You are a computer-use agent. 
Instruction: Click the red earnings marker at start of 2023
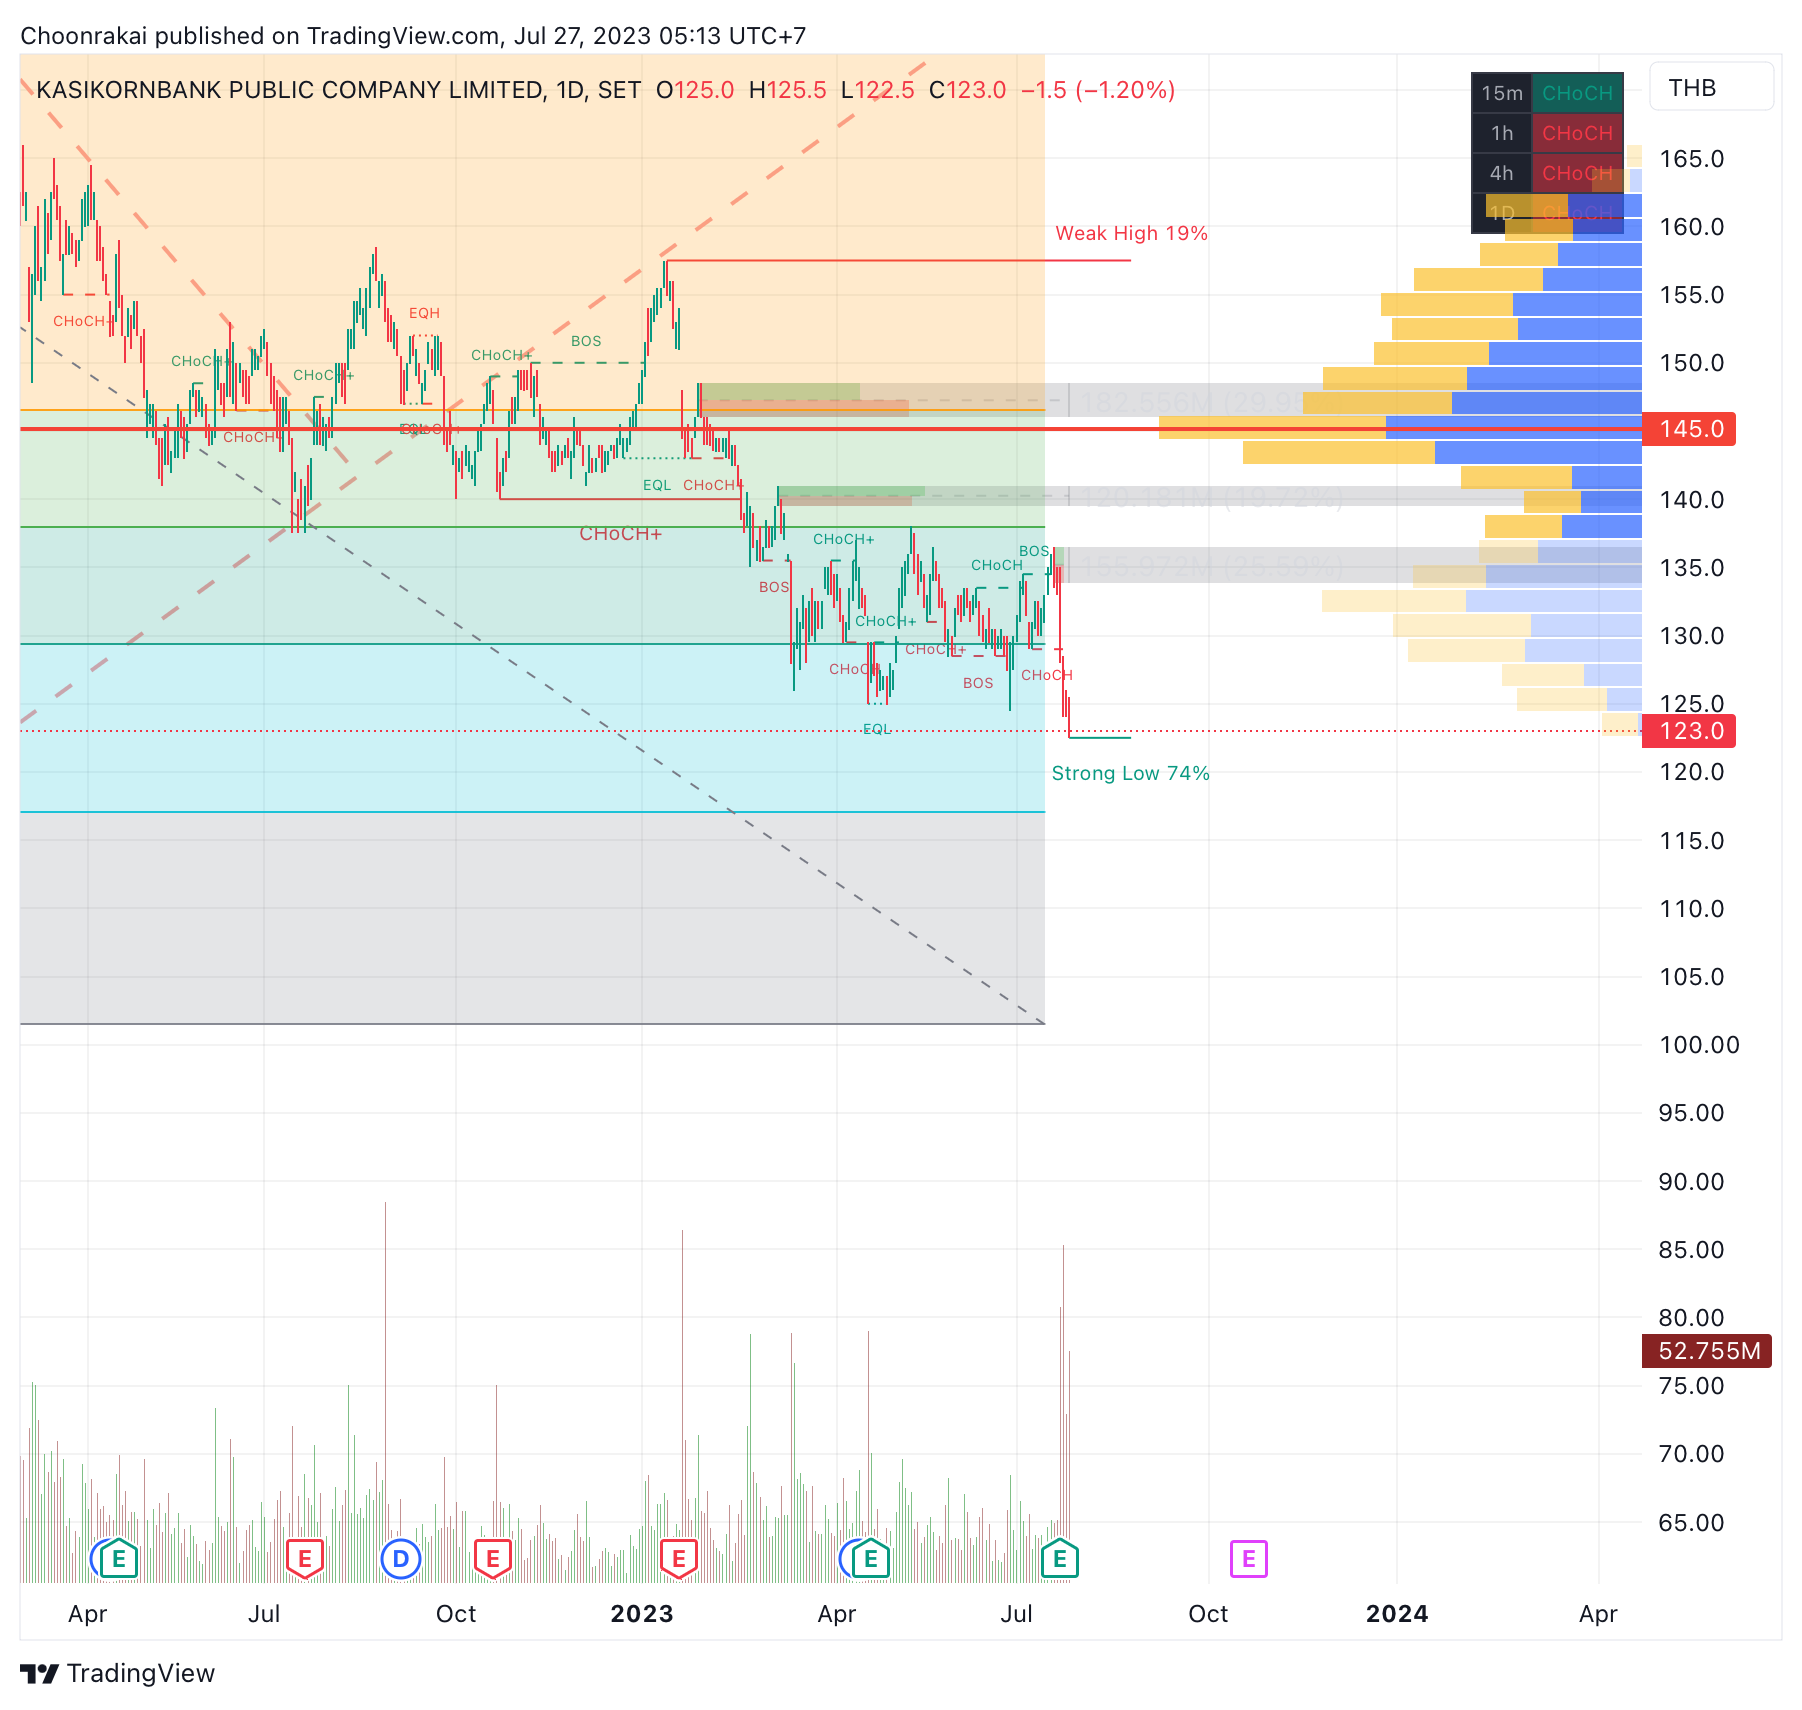[679, 1558]
